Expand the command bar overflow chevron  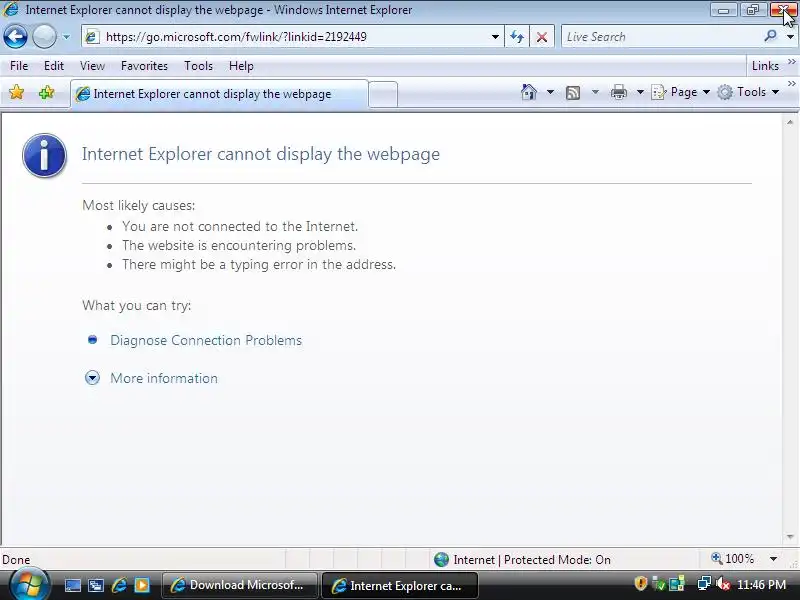click(x=791, y=83)
